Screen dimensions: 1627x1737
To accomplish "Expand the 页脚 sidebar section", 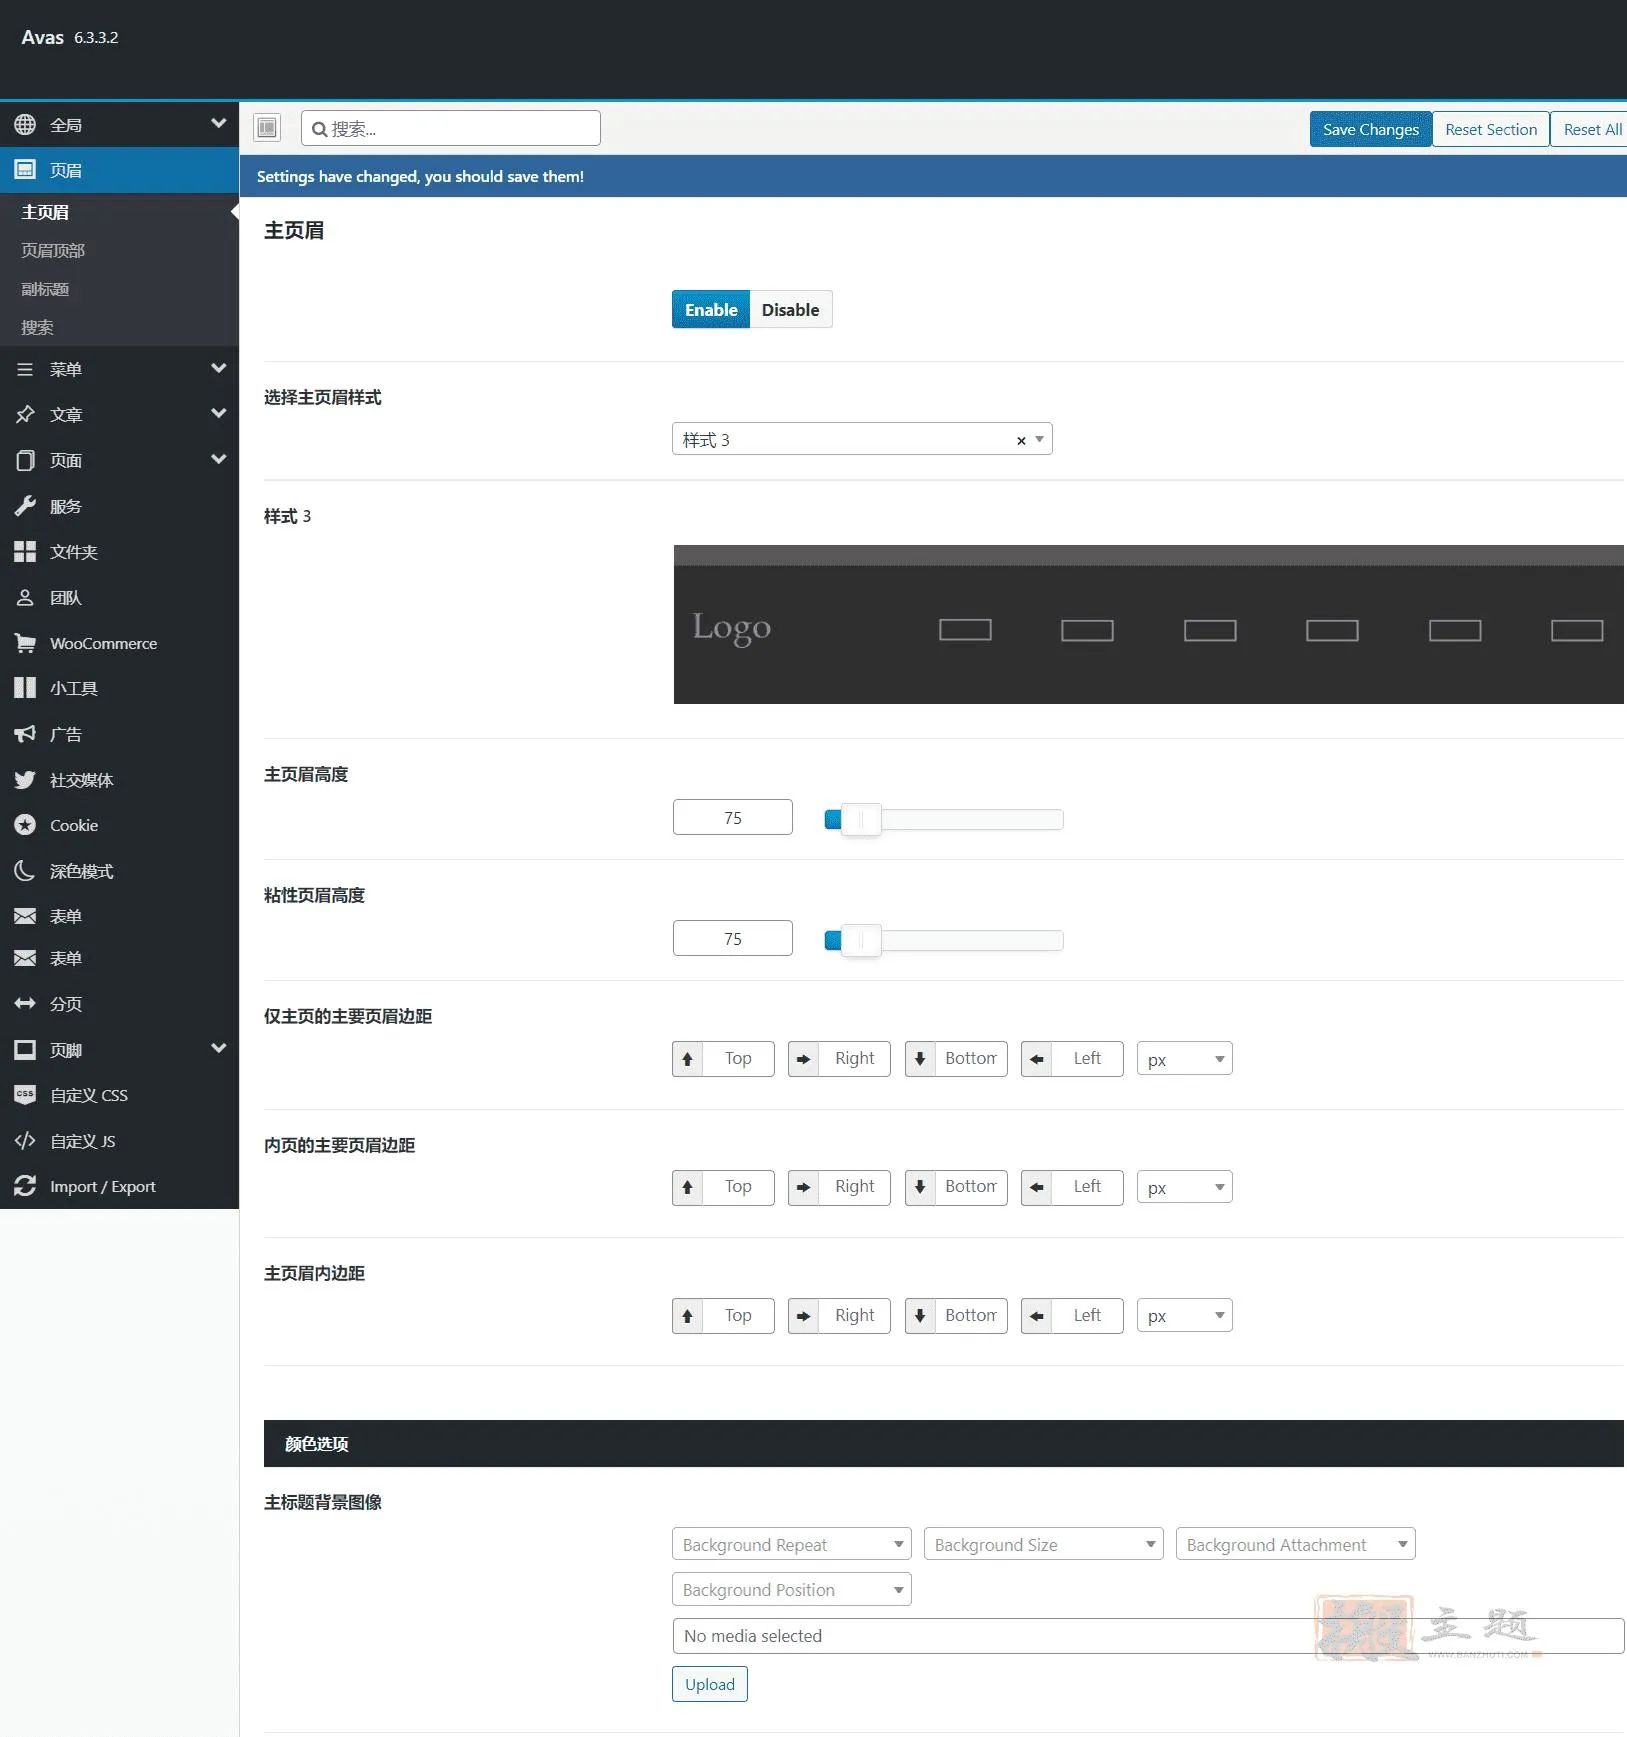I will (x=218, y=1048).
